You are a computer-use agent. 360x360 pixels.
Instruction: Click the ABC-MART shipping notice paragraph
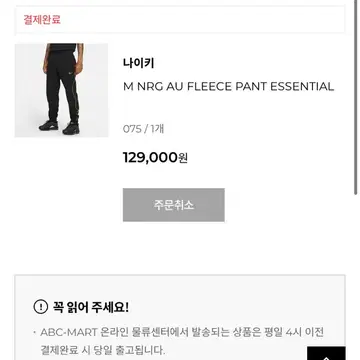point(182,341)
